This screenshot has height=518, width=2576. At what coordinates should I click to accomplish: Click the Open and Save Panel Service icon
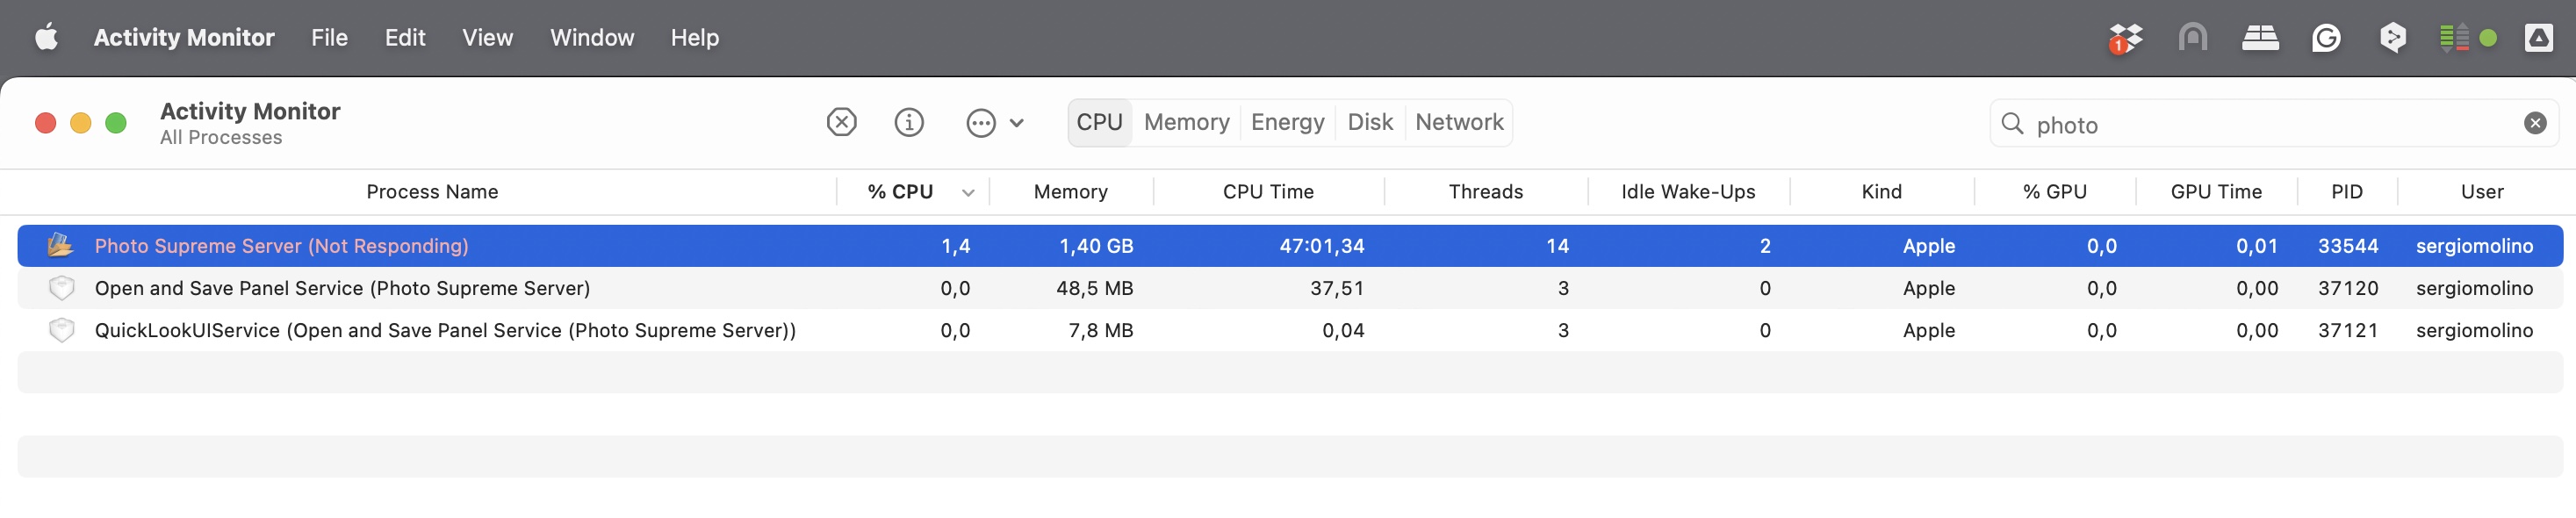61,288
